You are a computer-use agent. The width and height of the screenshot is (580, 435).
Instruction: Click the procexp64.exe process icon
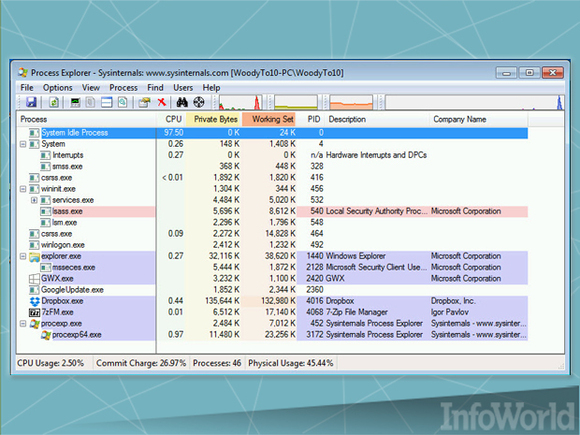coord(46,335)
